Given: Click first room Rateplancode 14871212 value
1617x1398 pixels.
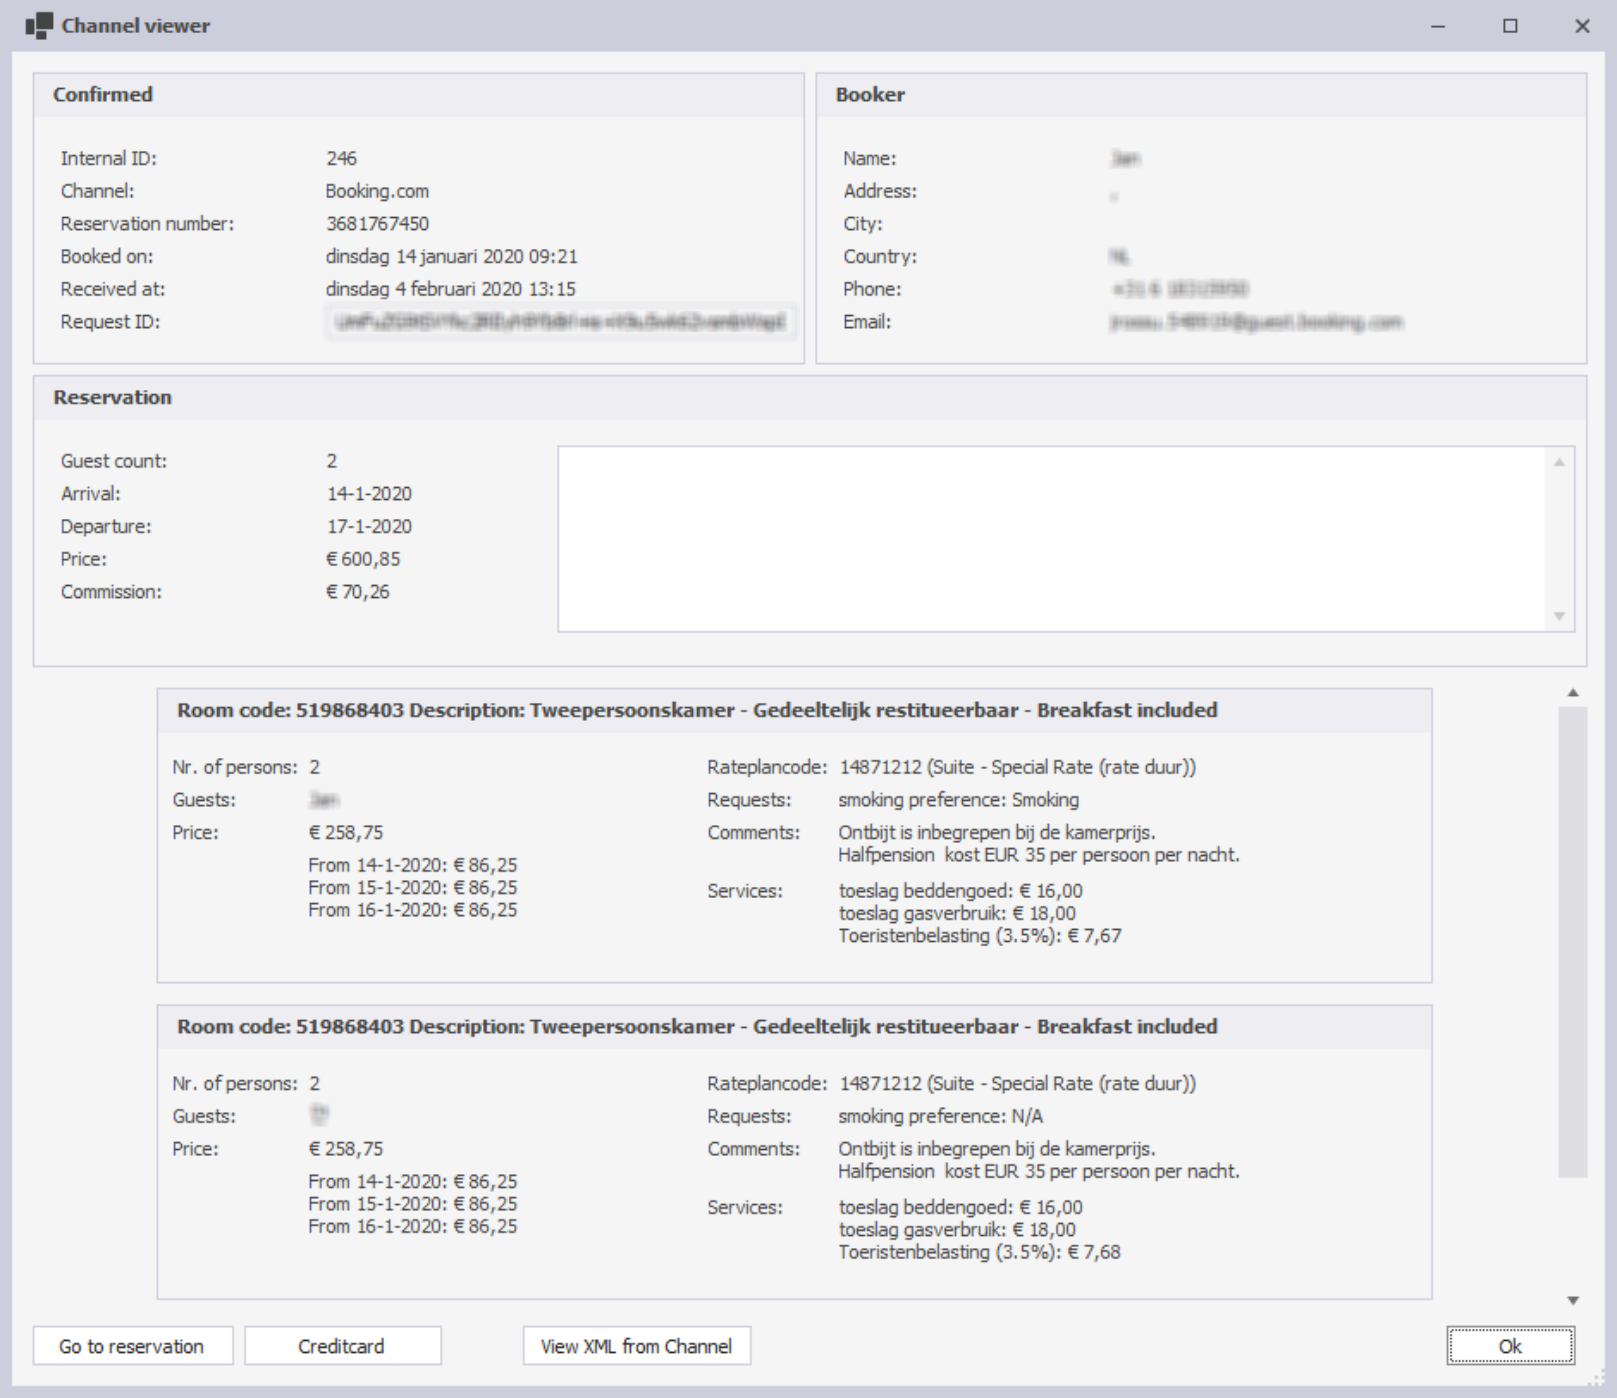Looking at the screenshot, I should tap(1018, 767).
